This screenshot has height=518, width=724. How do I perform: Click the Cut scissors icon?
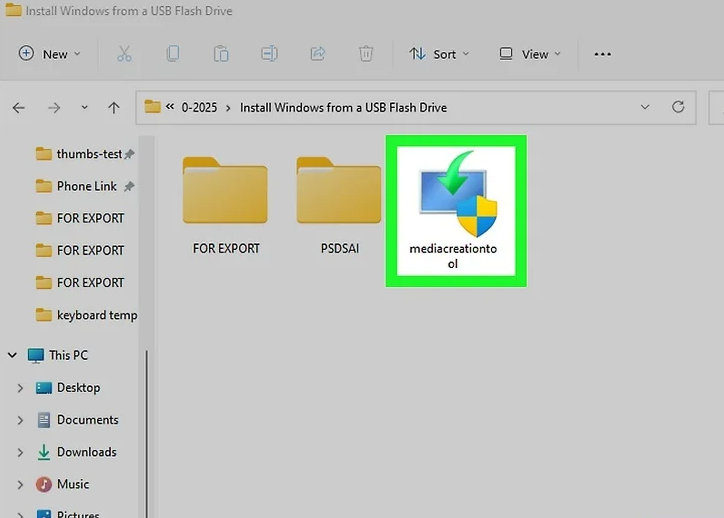point(124,54)
